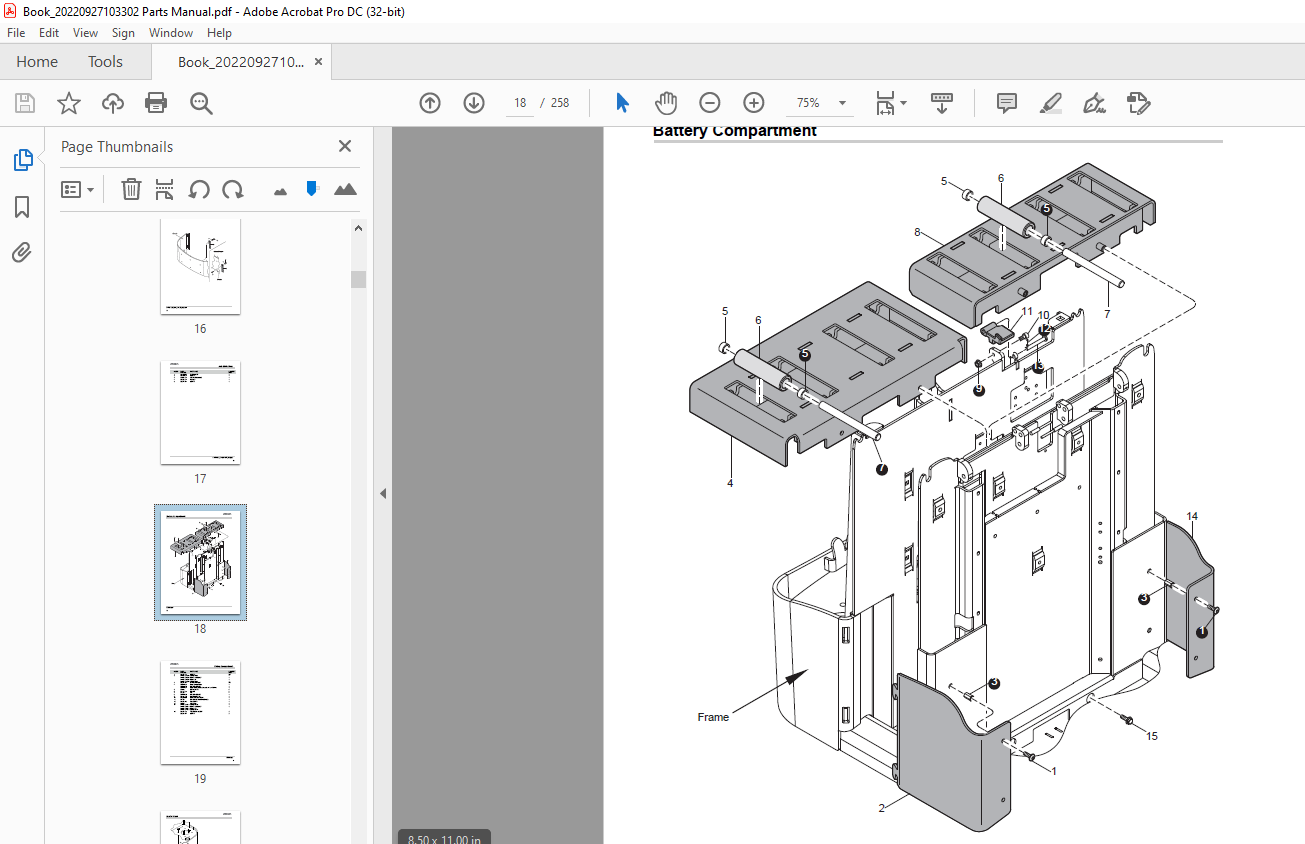Bookmark the document with the star icon
Image resolution: width=1305 pixels, height=844 pixels.
(68, 103)
